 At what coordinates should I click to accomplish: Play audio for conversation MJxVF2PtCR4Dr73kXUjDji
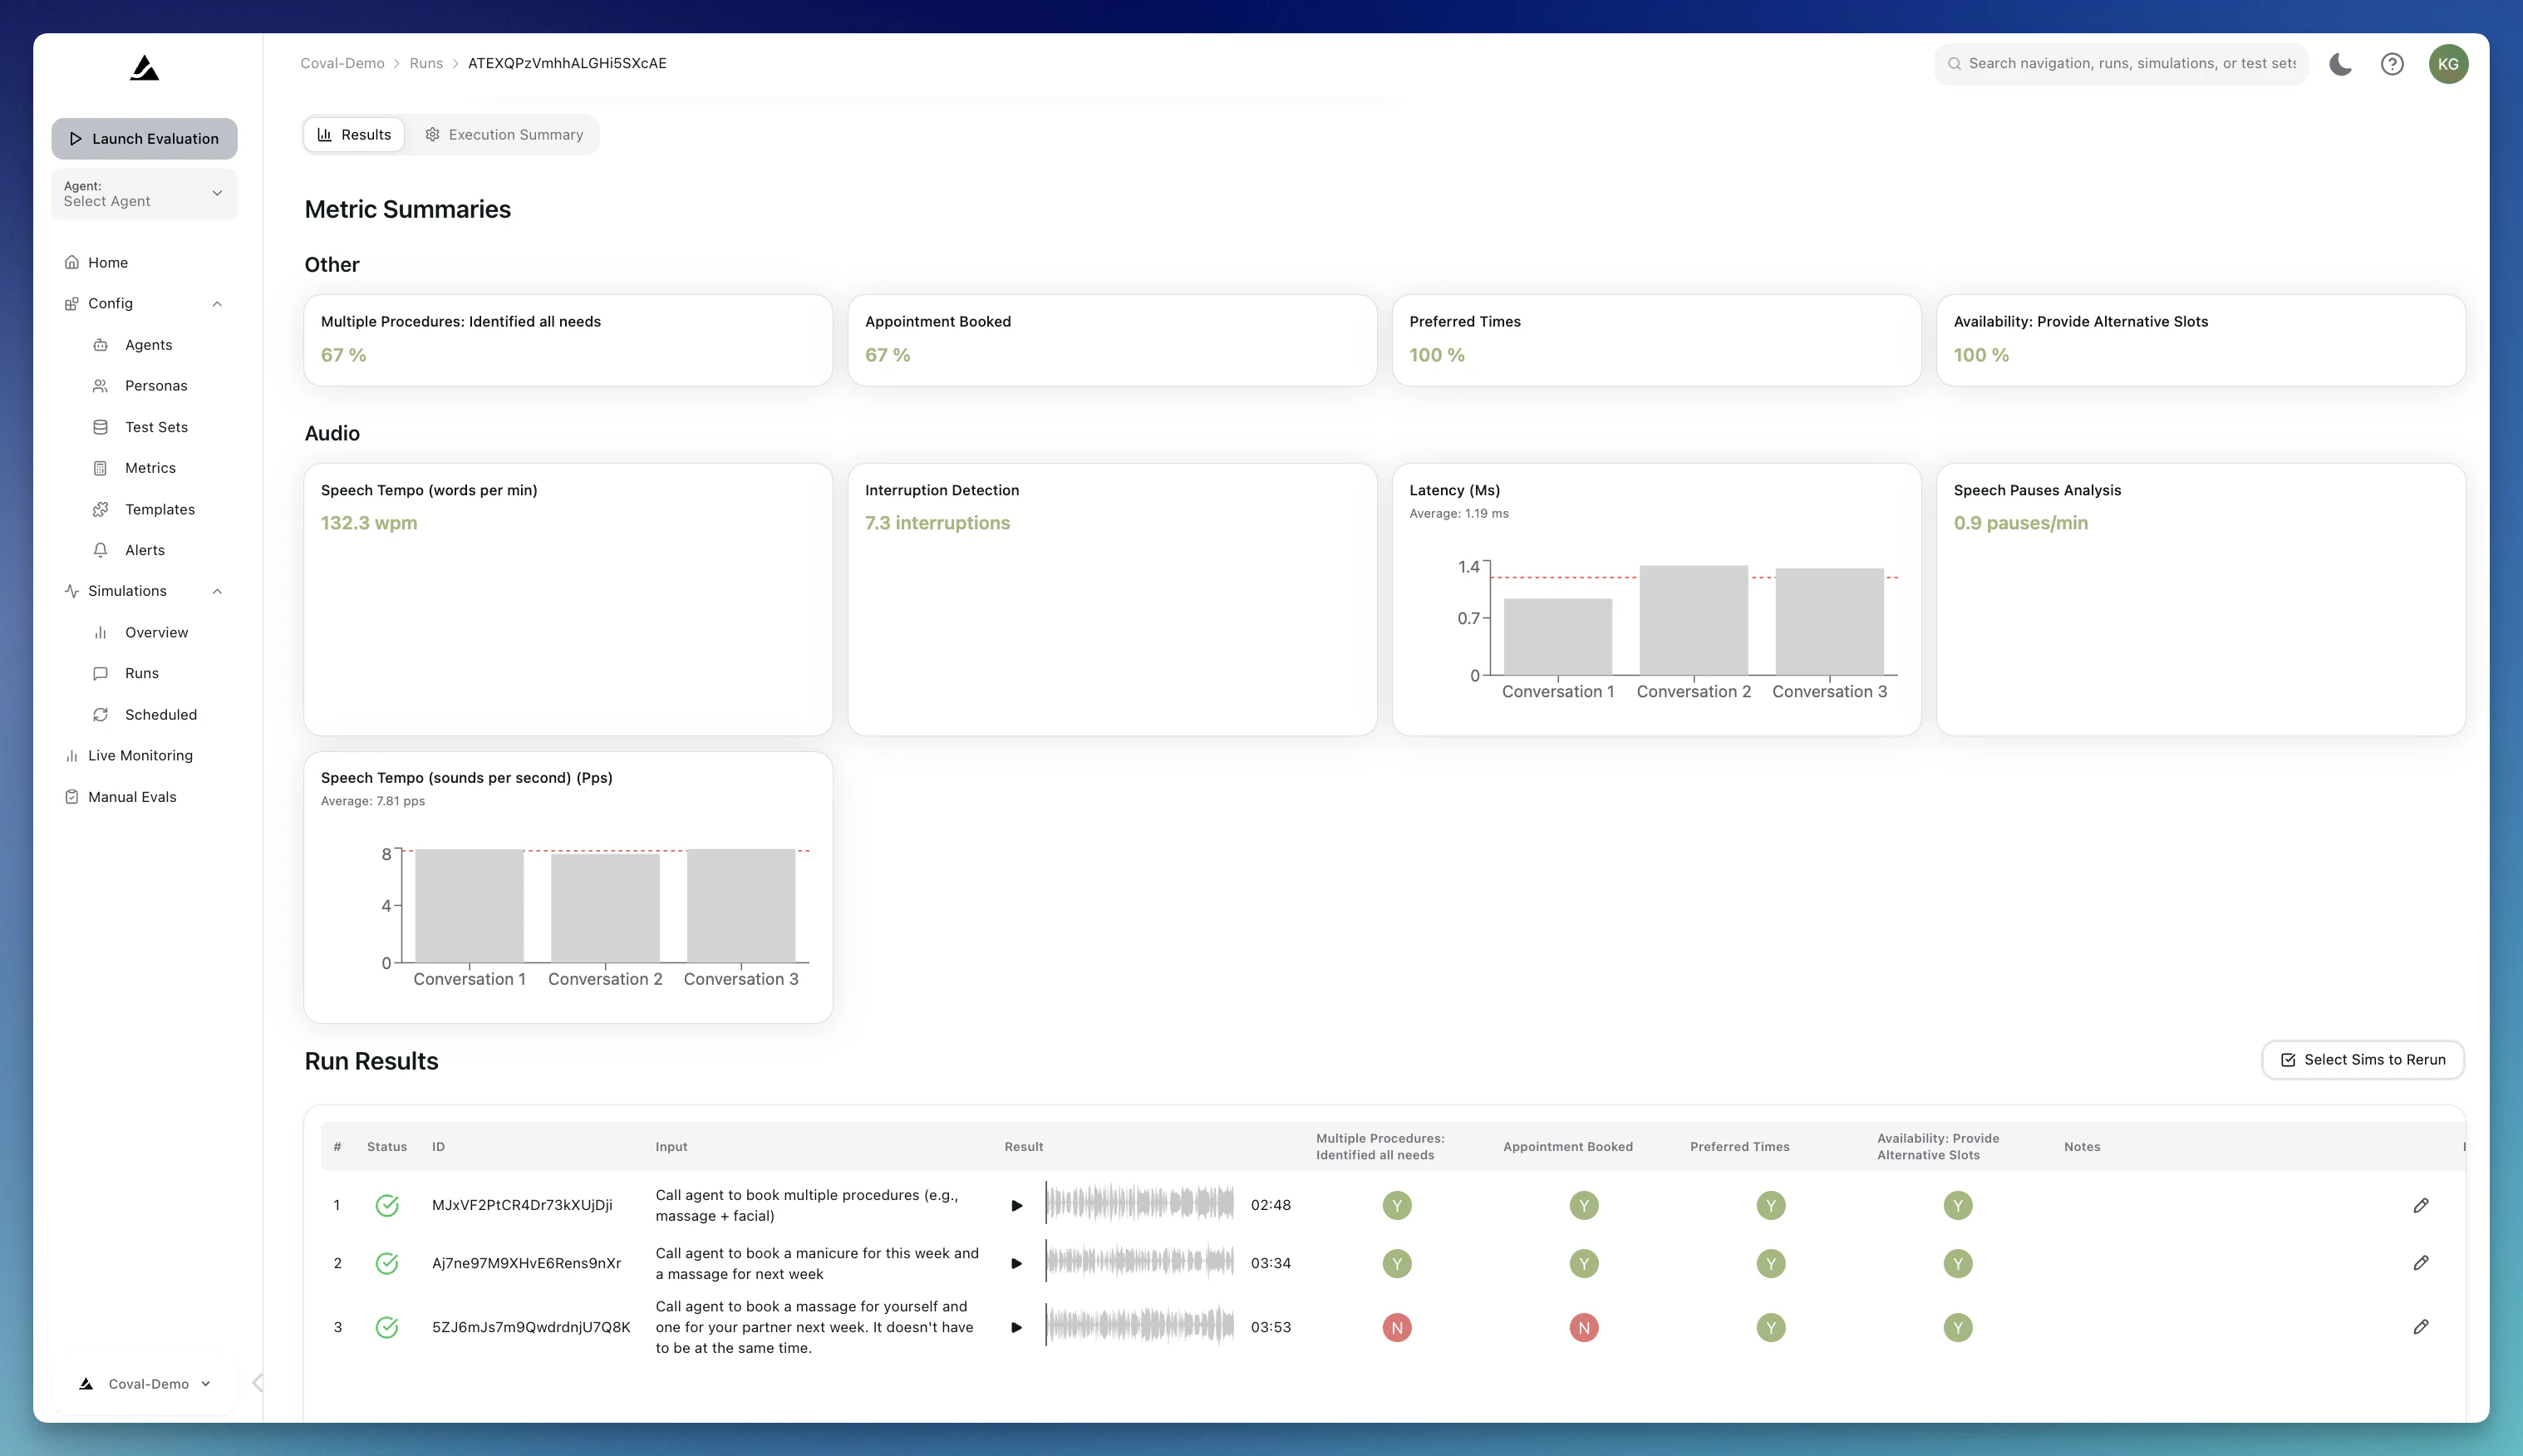[1016, 1206]
